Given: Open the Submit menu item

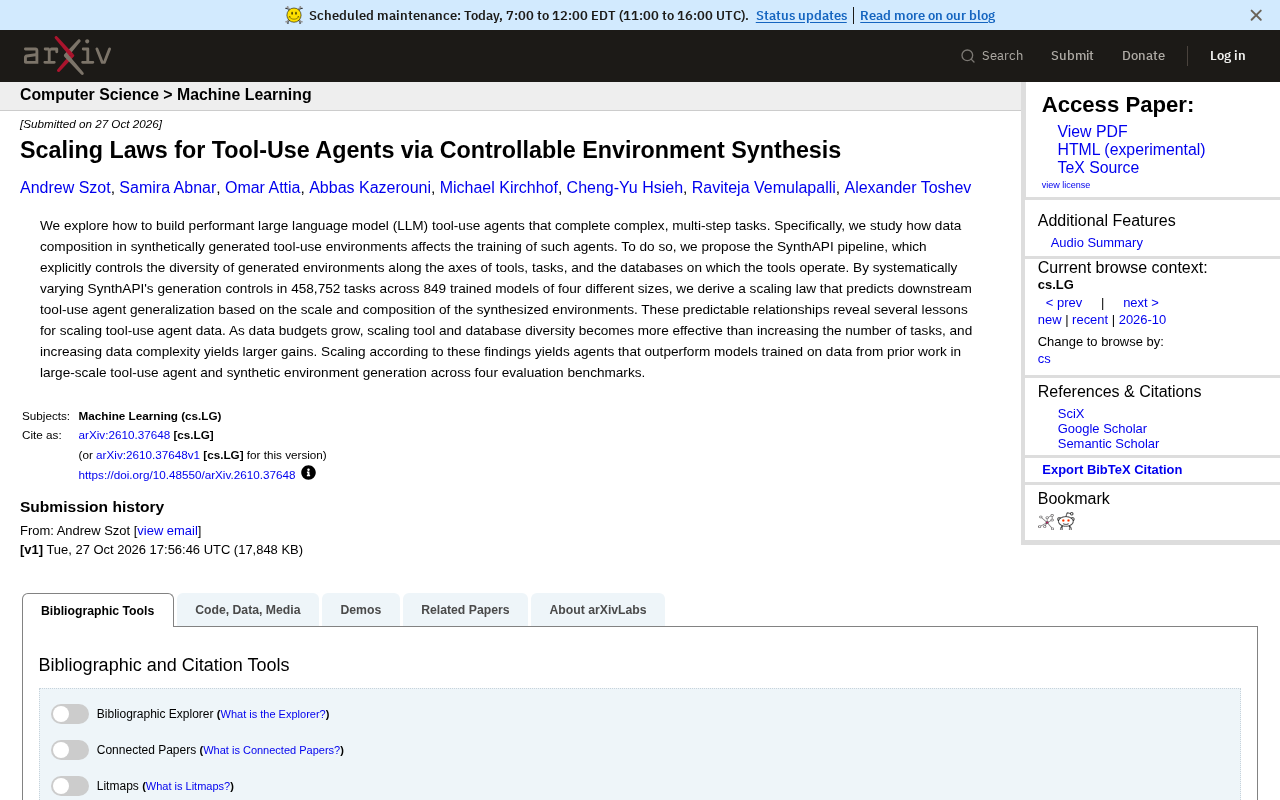Looking at the screenshot, I should (1072, 56).
